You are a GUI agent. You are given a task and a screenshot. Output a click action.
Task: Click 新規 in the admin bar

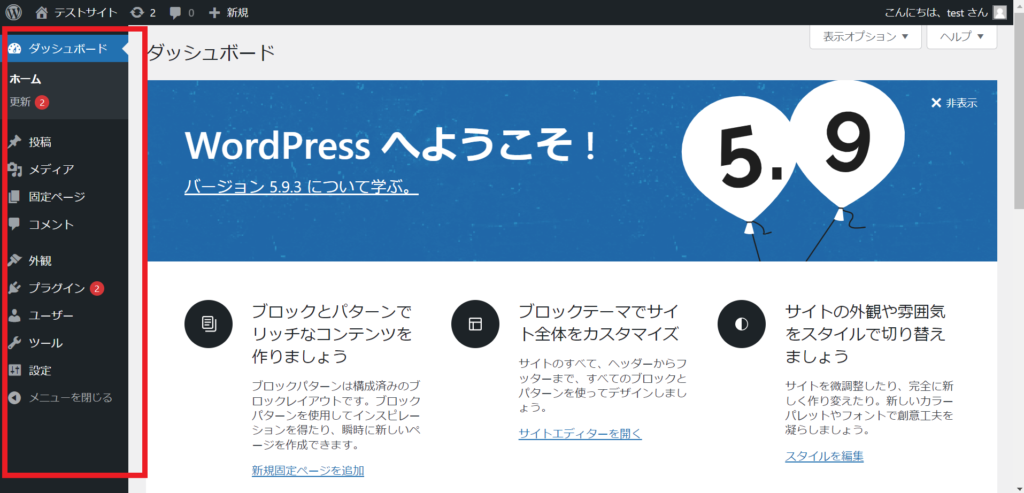(236, 12)
